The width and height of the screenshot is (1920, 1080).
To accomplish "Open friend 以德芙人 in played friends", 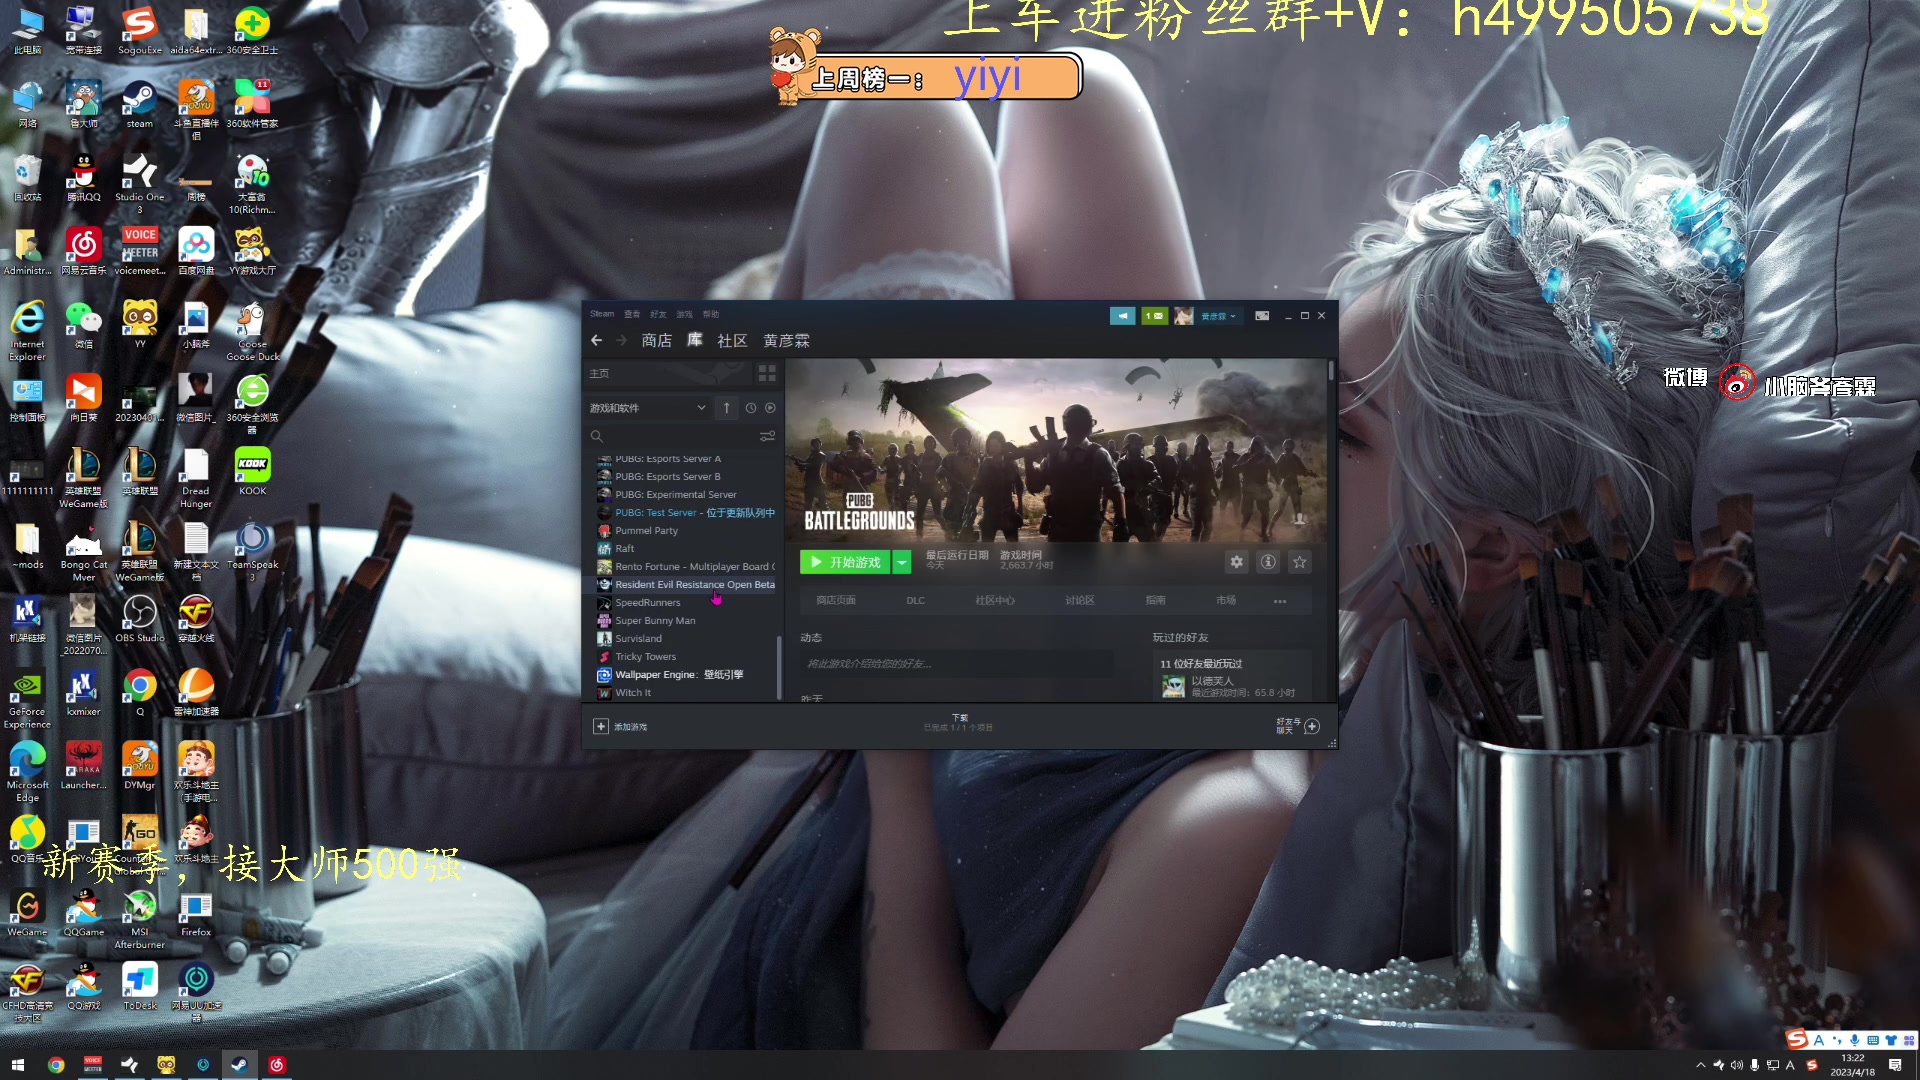I will 1232,686.
